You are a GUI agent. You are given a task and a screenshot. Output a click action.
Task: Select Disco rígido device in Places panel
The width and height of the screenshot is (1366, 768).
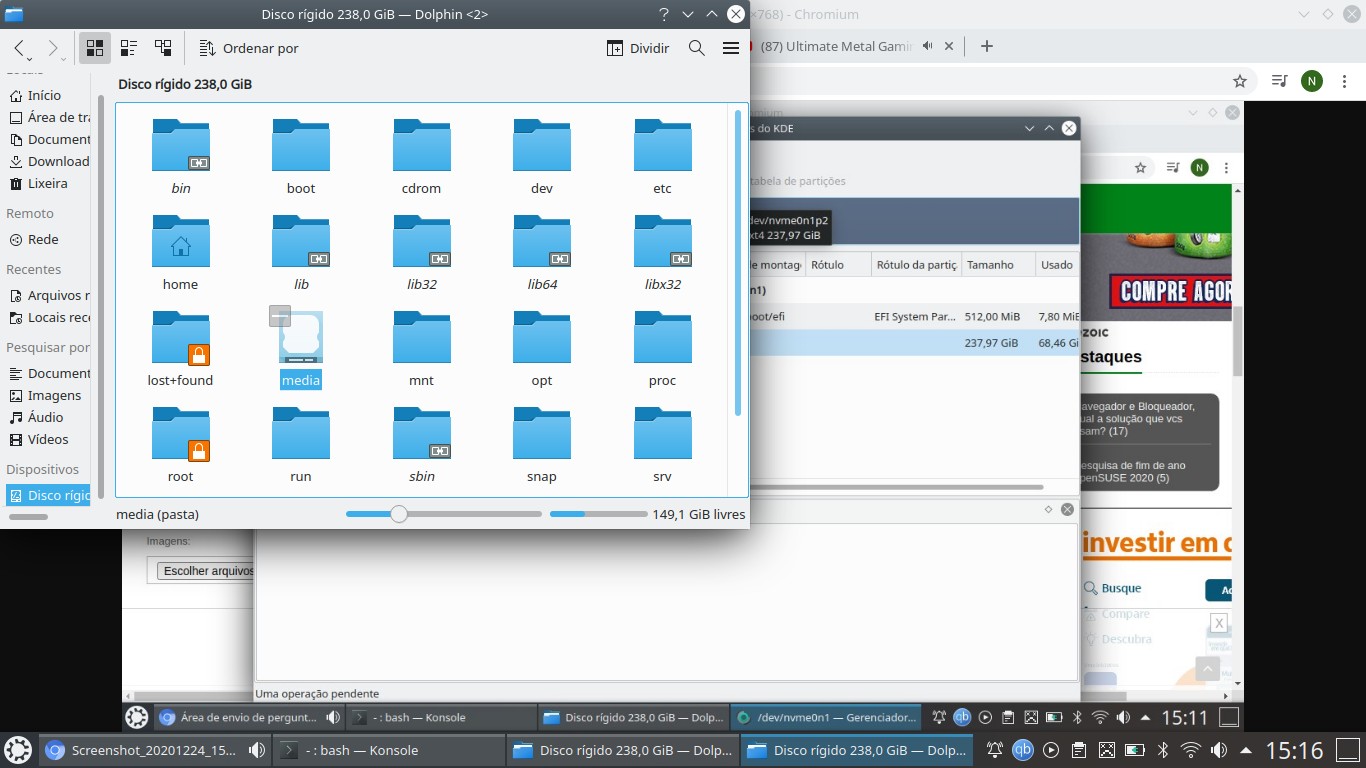[47, 495]
